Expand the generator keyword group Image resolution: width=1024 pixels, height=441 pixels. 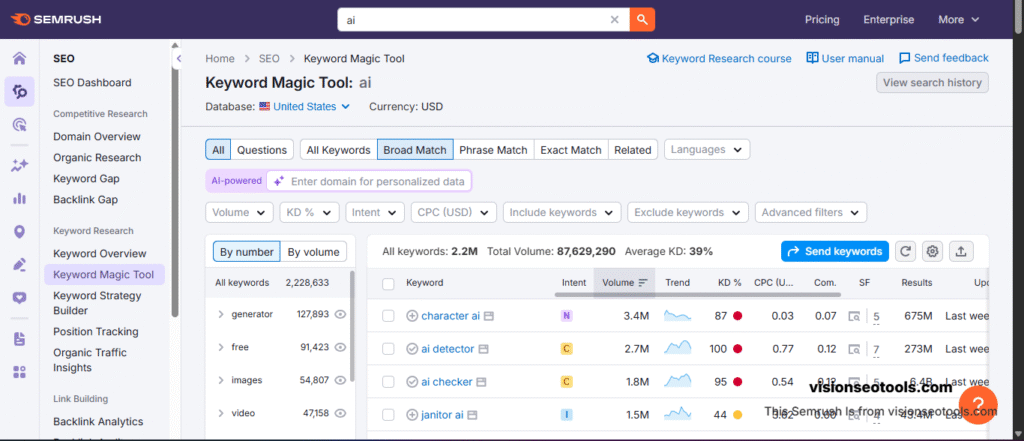click(221, 314)
